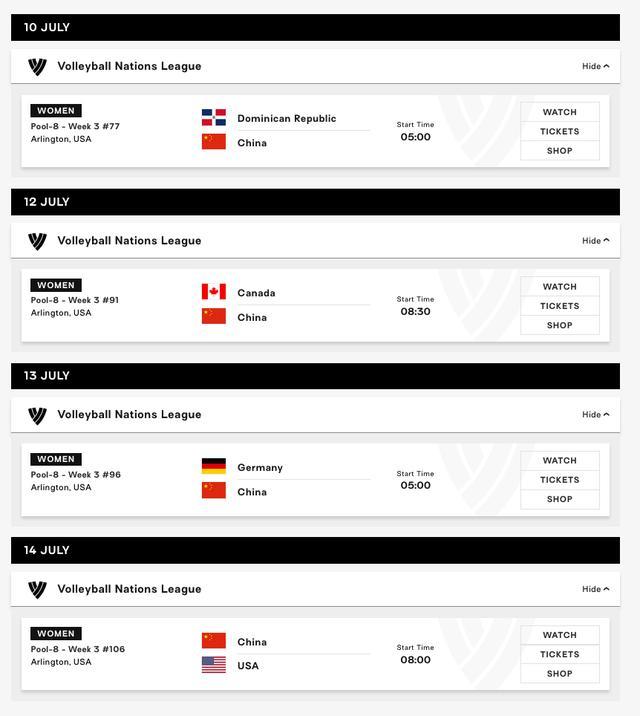Watch the Dominican Republic vs China match
The height and width of the screenshot is (716, 640).
[x=560, y=112]
